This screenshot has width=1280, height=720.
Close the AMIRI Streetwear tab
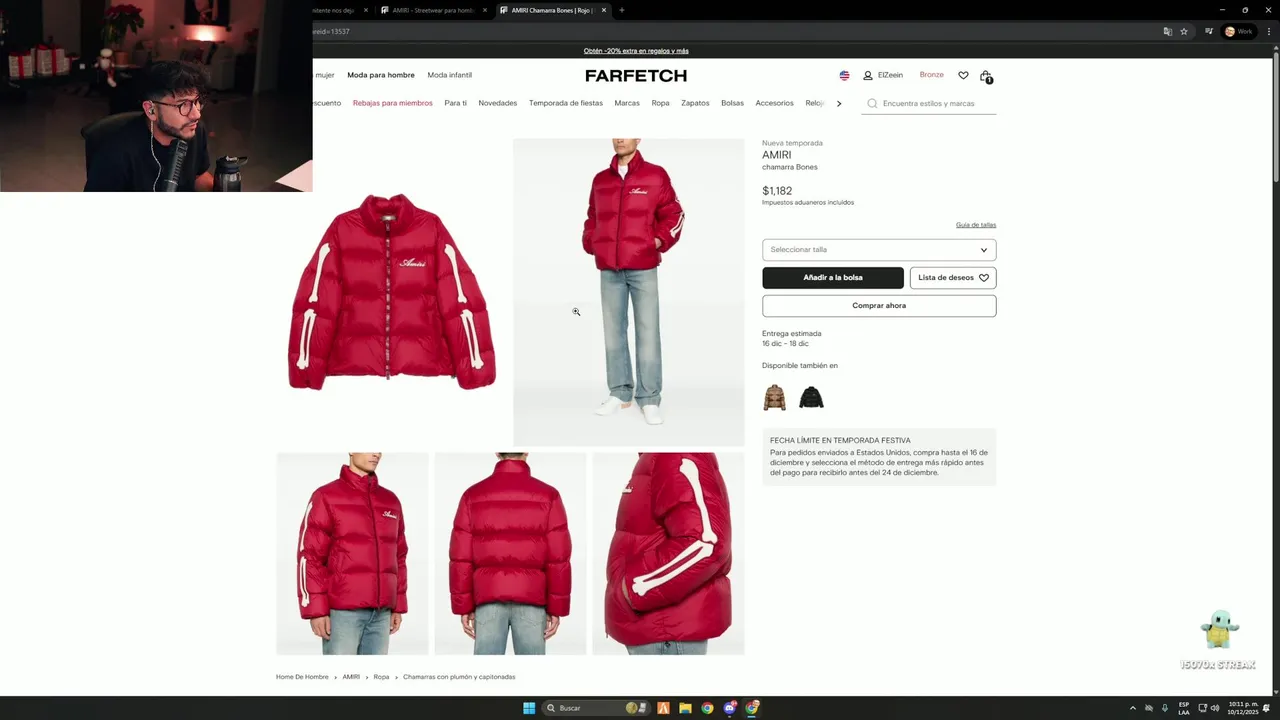point(485,10)
